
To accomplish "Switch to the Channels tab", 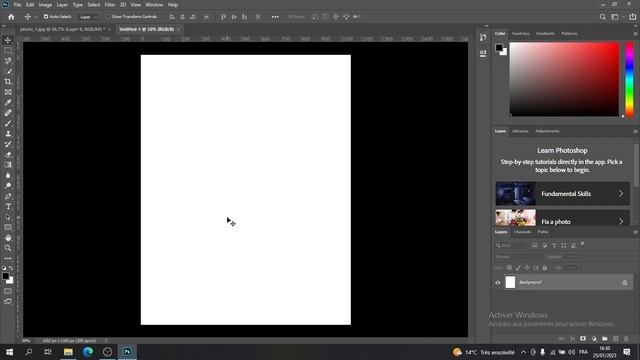I will 522,232.
